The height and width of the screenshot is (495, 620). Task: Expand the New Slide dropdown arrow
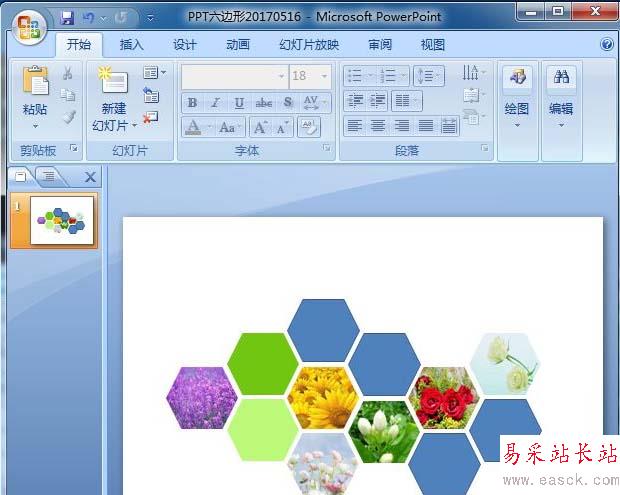[134, 126]
